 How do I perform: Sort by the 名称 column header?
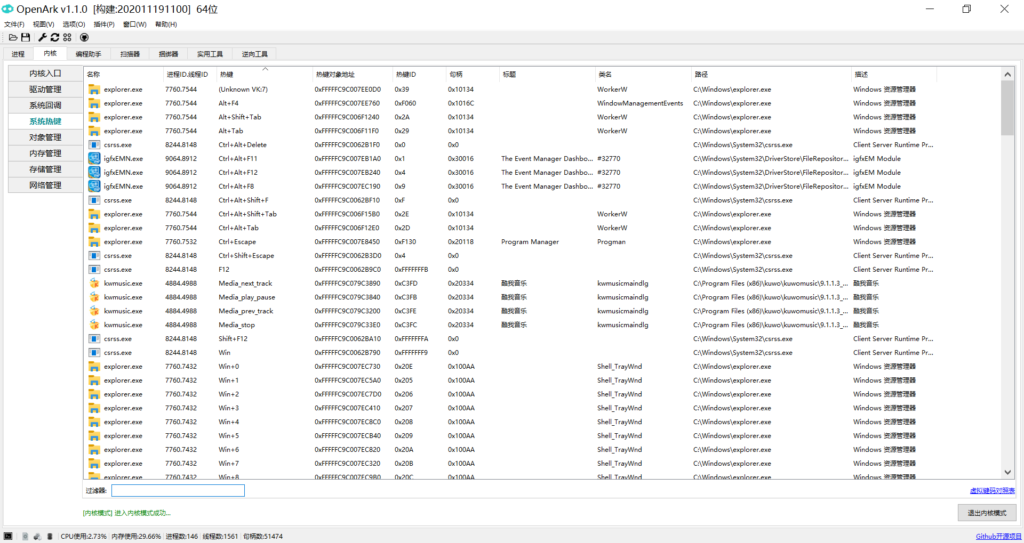123,74
